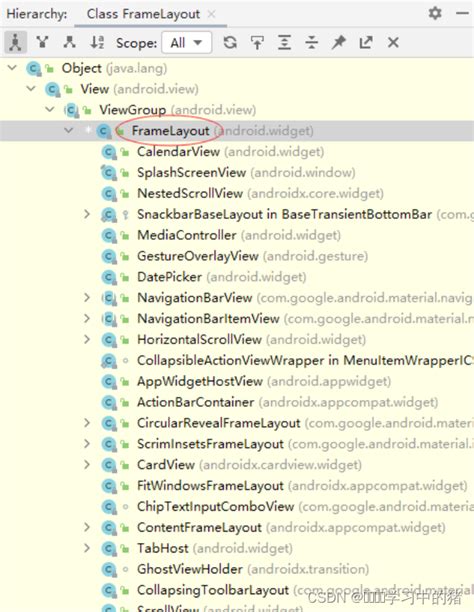
Task: Expand the CardView node
Action: tap(87, 464)
